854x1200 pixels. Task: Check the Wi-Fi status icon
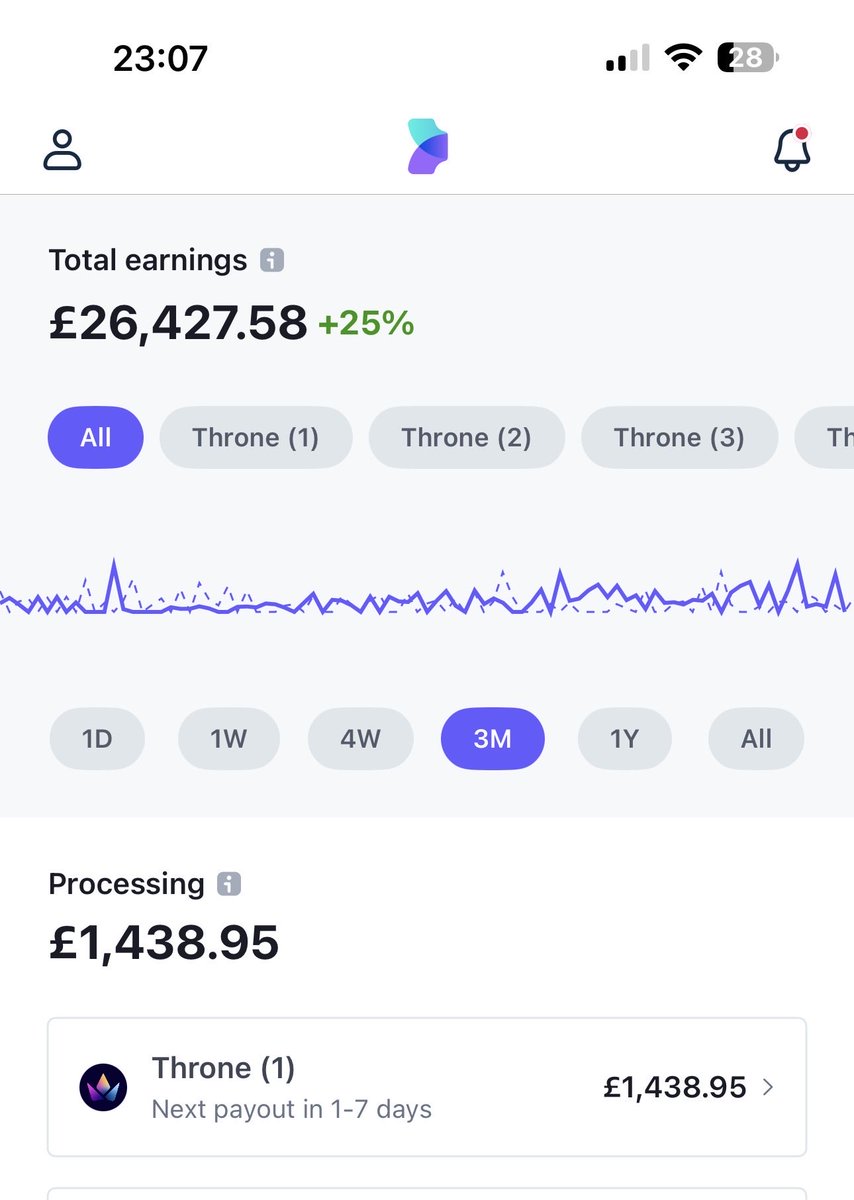684,59
